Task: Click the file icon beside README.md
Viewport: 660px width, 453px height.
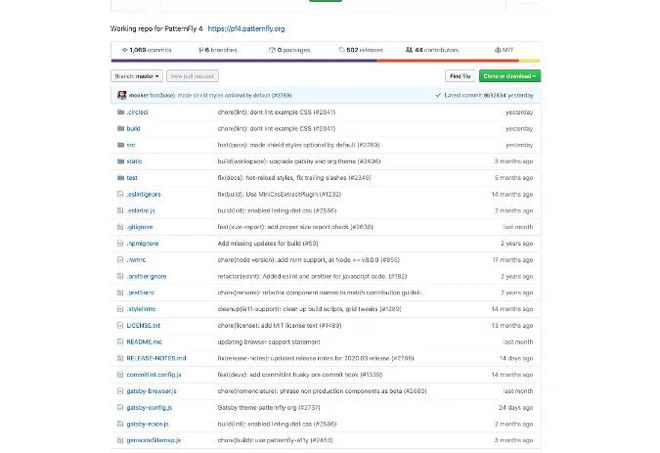Action: coord(121,341)
